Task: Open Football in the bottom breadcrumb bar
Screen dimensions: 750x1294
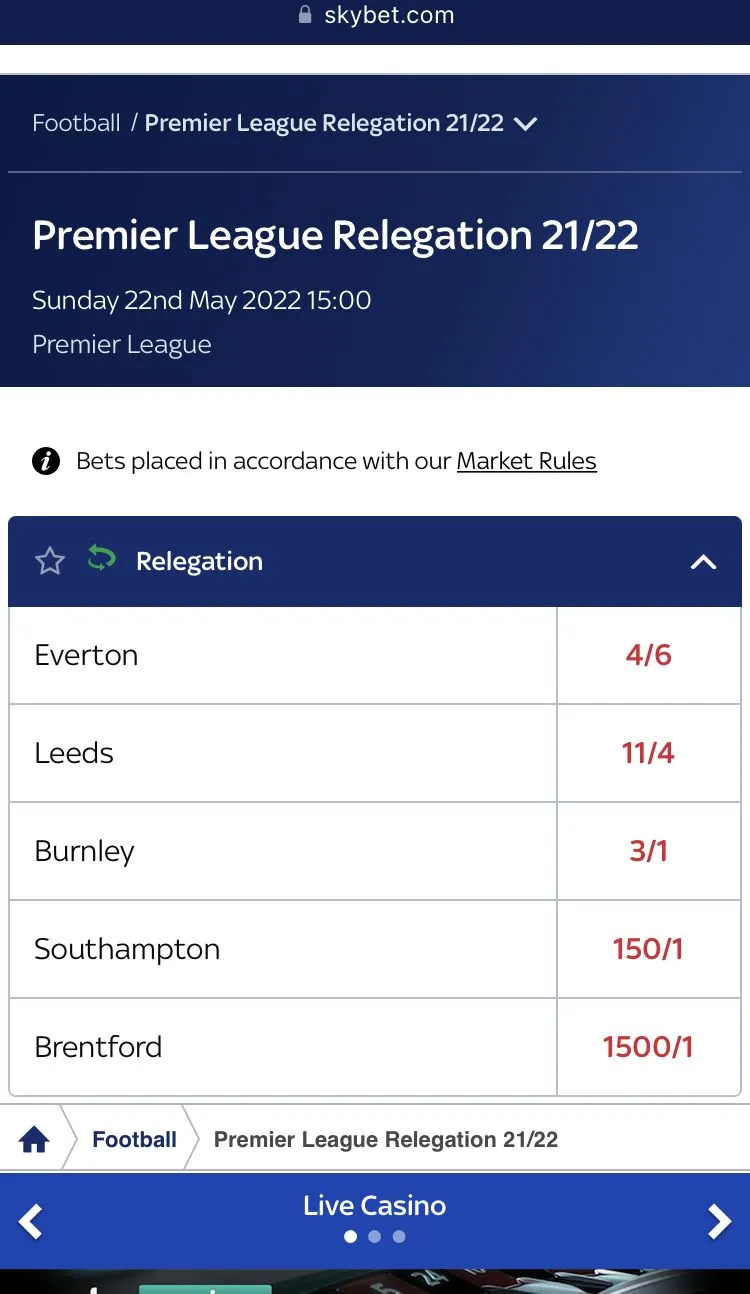Action: pos(134,1140)
